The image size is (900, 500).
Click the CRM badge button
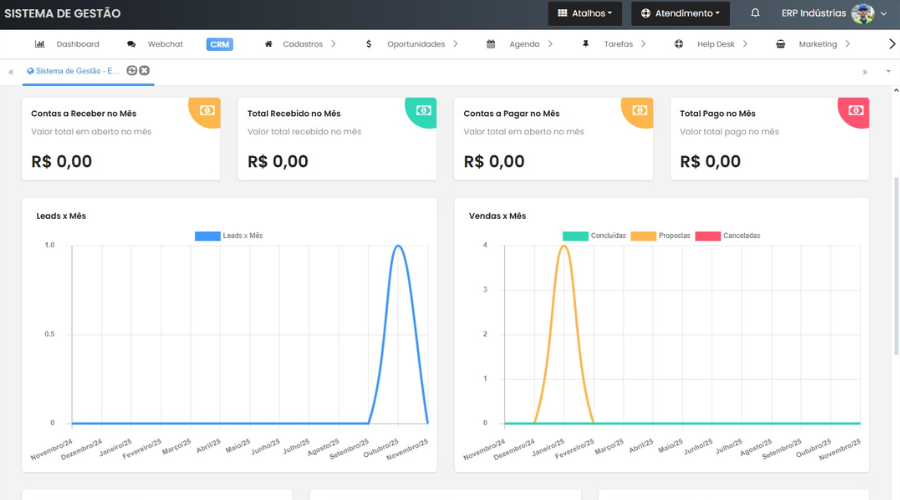point(220,44)
